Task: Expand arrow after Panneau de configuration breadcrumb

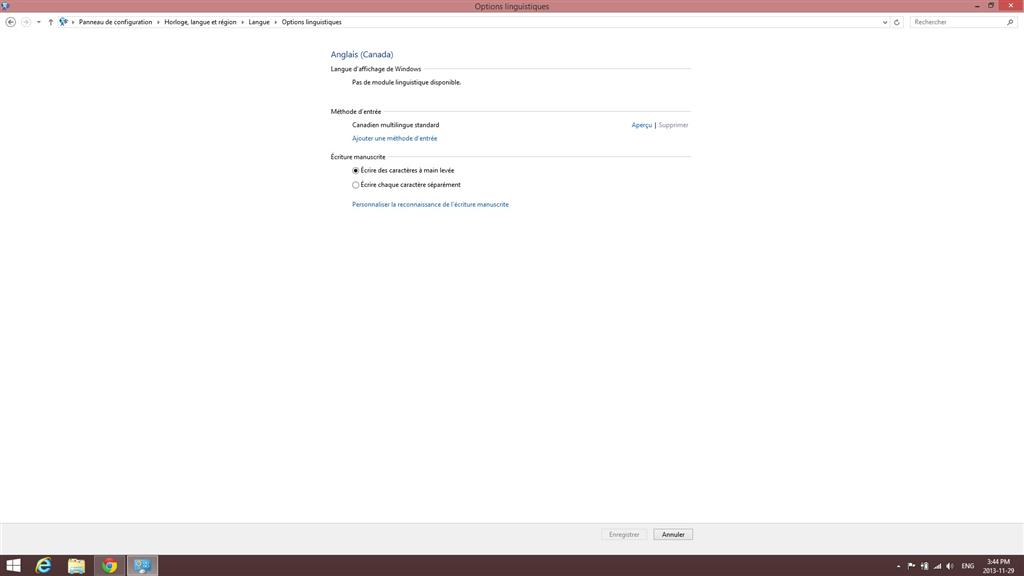Action: click(158, 22)
